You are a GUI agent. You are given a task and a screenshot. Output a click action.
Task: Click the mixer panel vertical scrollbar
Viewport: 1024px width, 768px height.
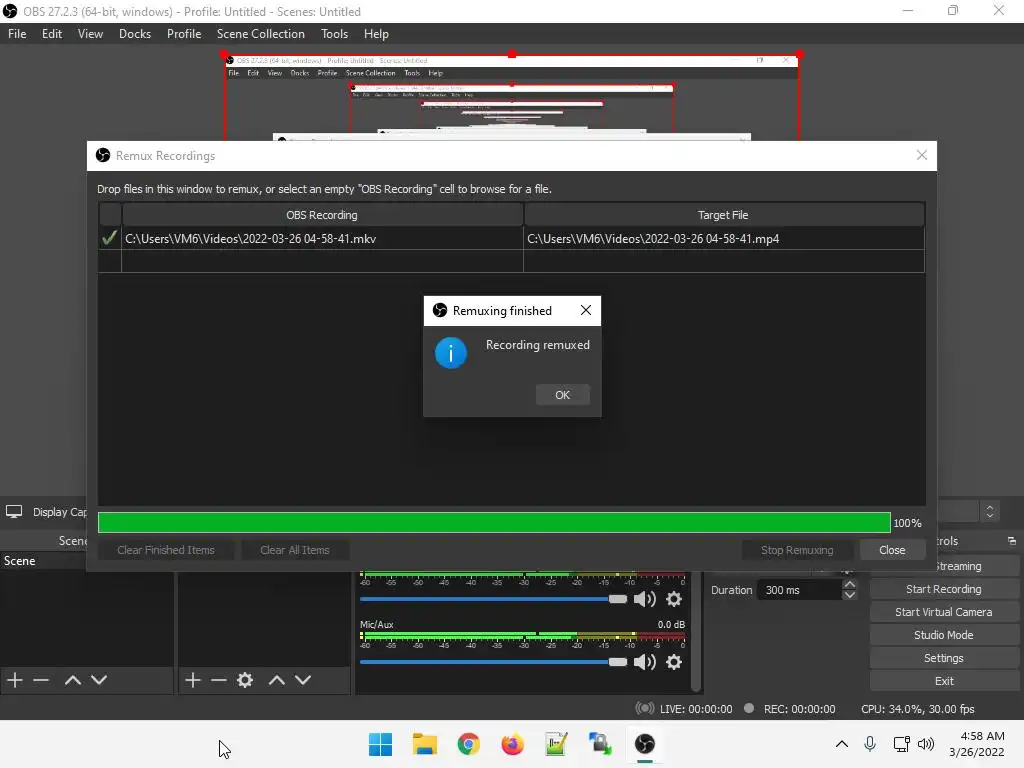(696, 630)
